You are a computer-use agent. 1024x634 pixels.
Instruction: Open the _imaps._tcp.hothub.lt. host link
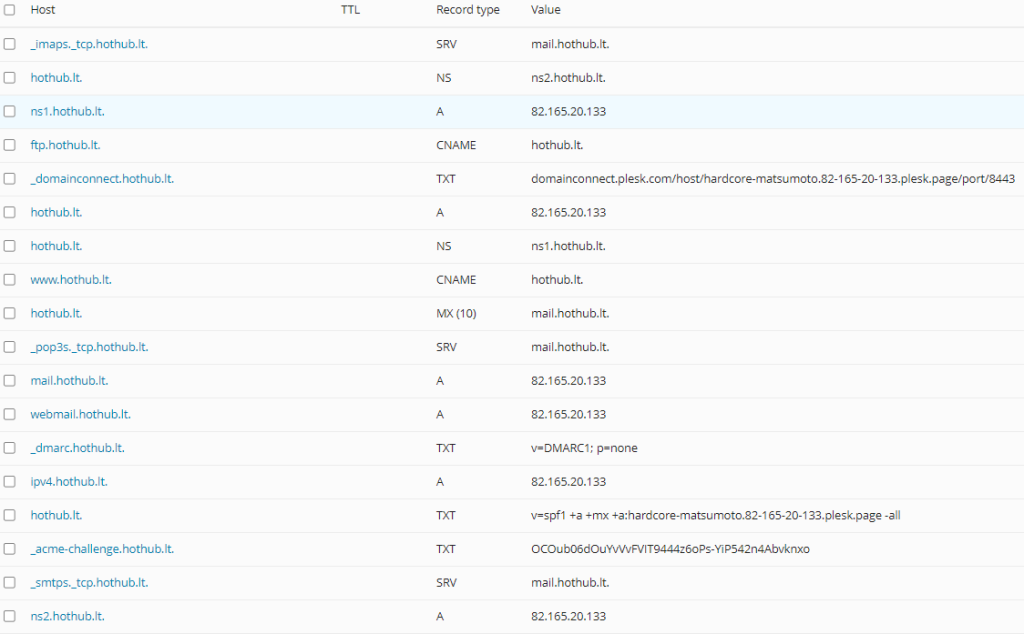(89, 44)
